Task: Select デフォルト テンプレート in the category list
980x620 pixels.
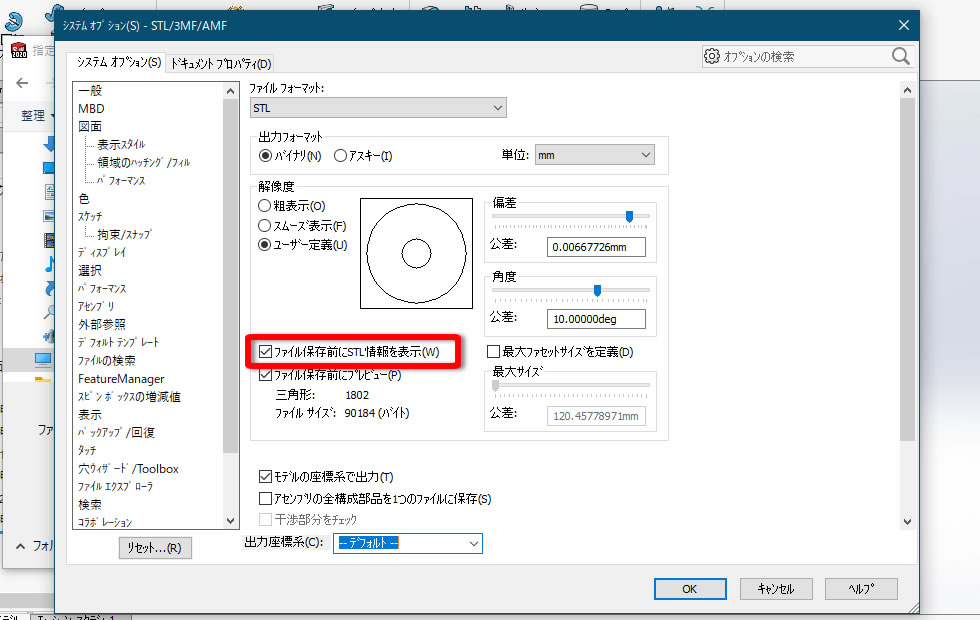Action: [119, 342]
